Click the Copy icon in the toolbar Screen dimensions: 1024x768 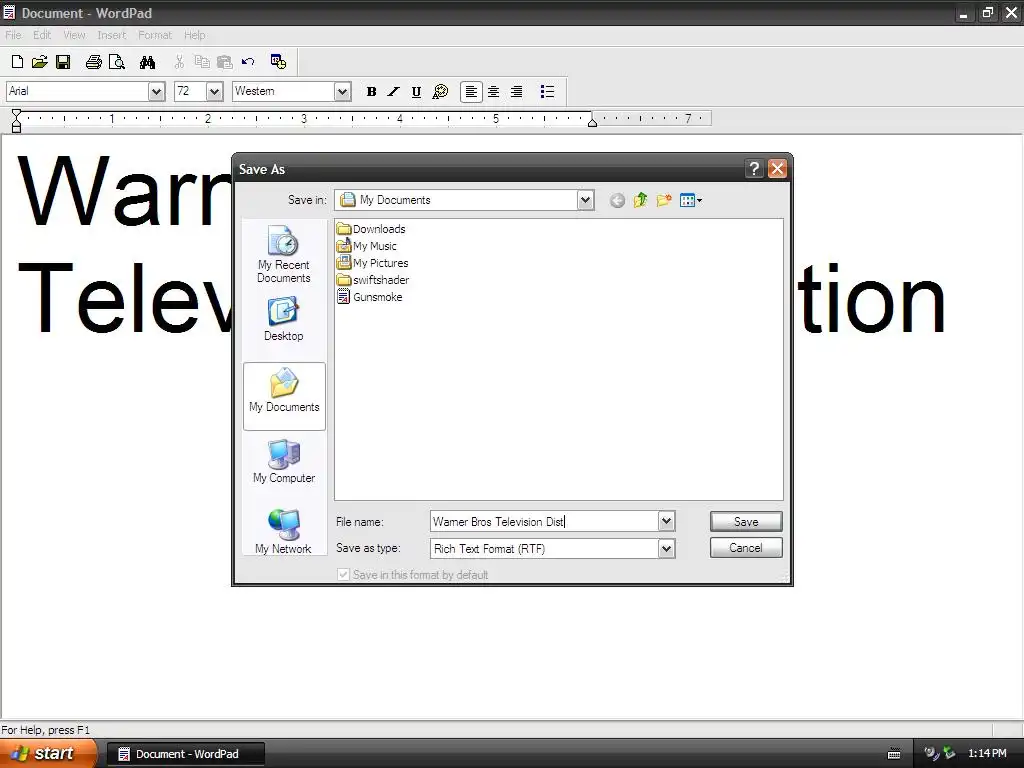(202, 62)
